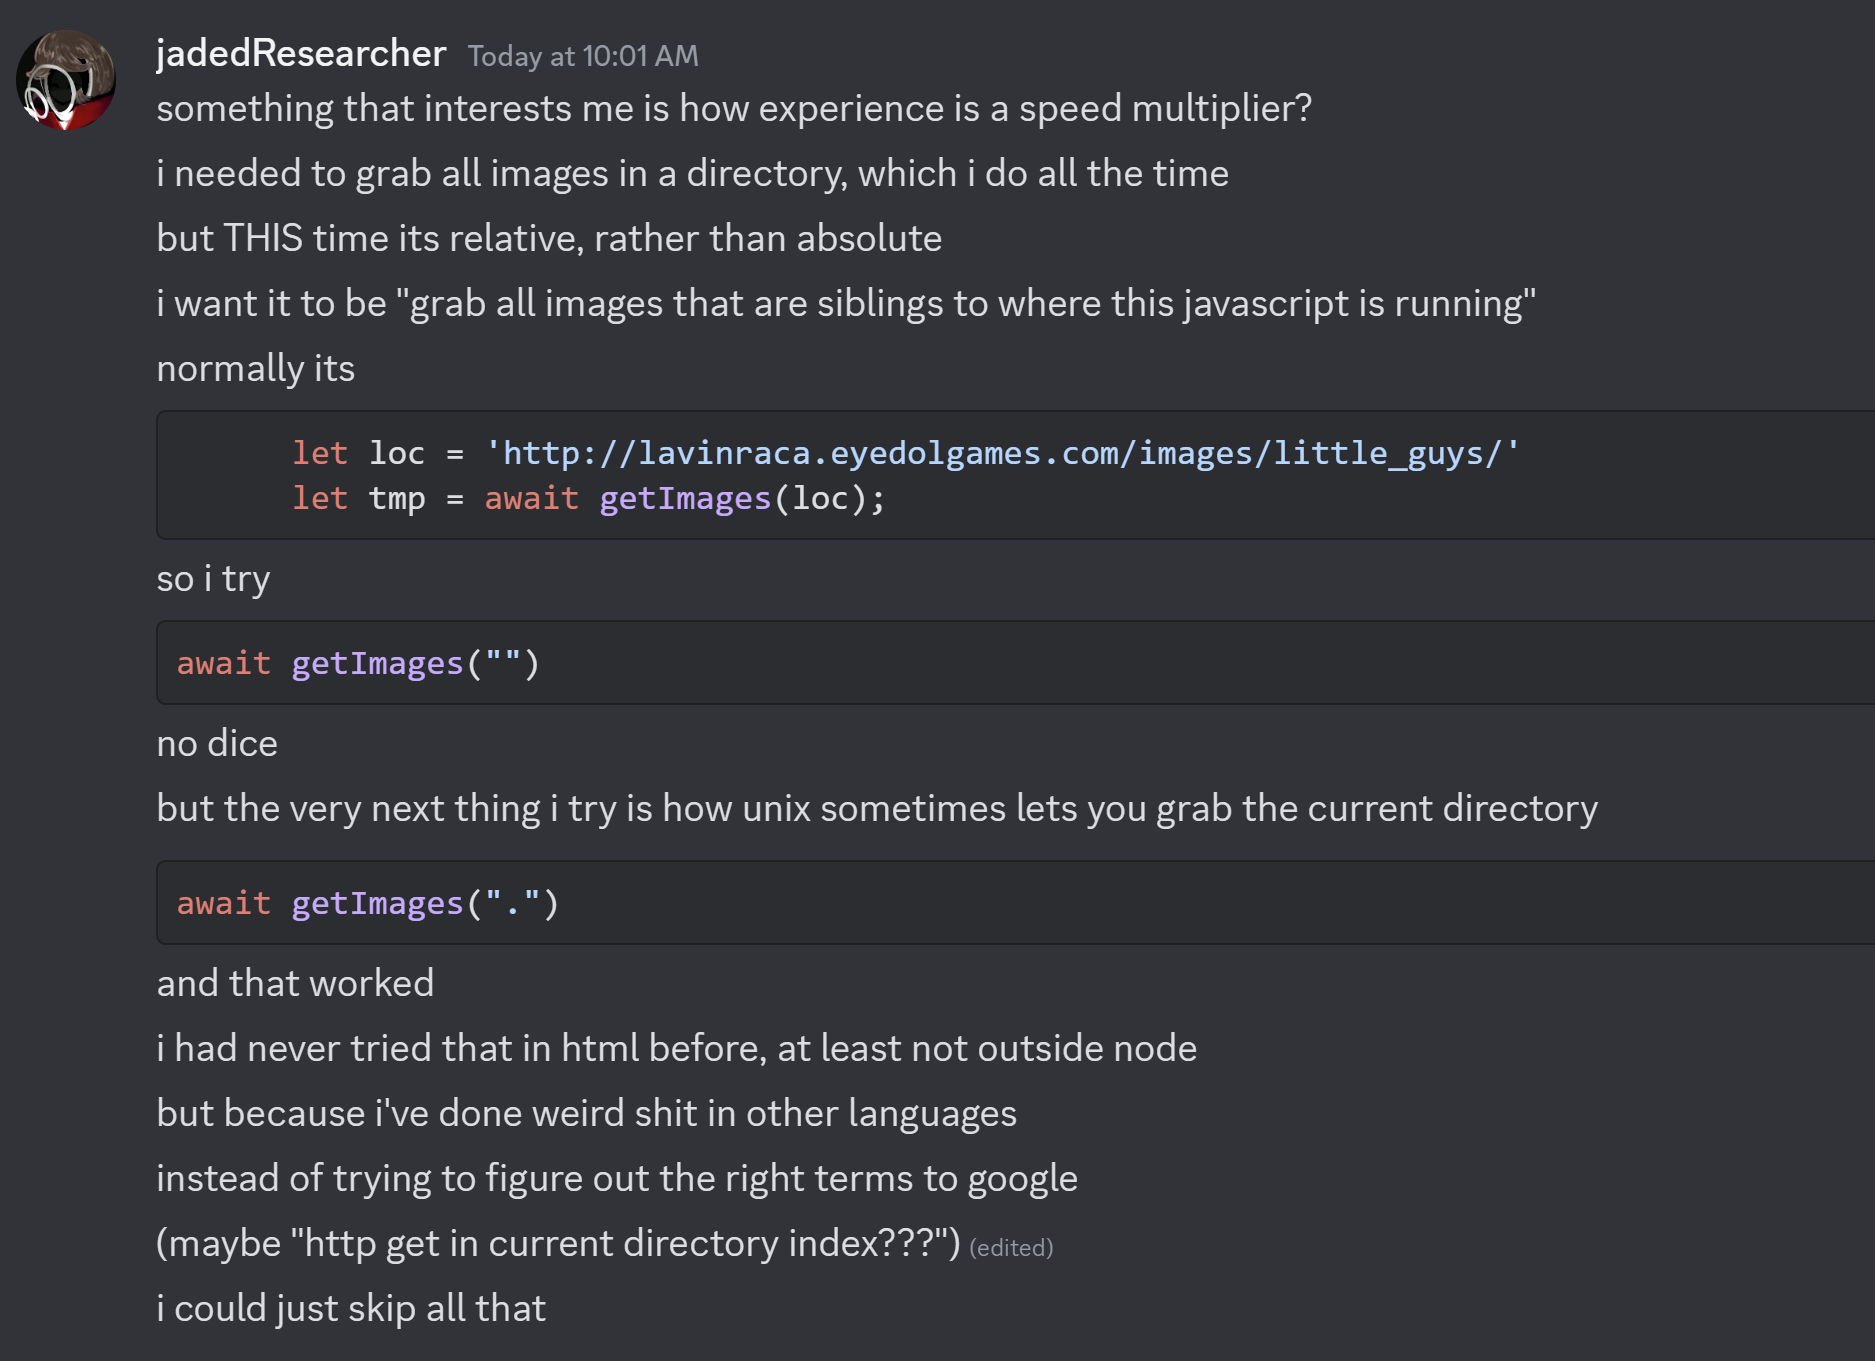This screenshot has height=1361, width=1875.
Task: Click the "i had never tried that in html" message
Action: click(676, 1048)
